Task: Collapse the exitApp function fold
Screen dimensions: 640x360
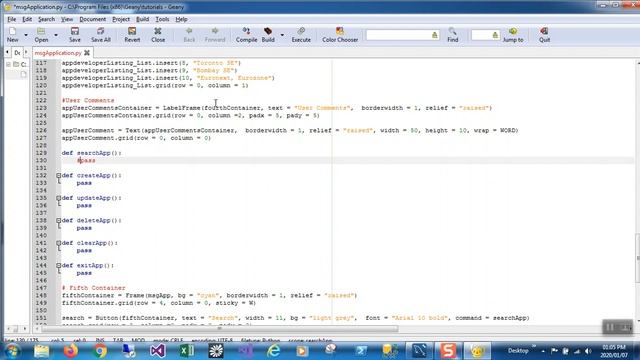Action: pyautogui.click(x=59, y=265)
